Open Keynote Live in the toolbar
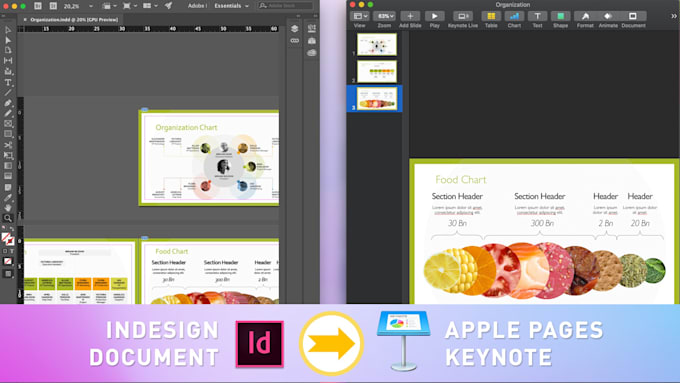Image resolution: width=680 pixels, height=383 pixels. [x=462, y=16]
